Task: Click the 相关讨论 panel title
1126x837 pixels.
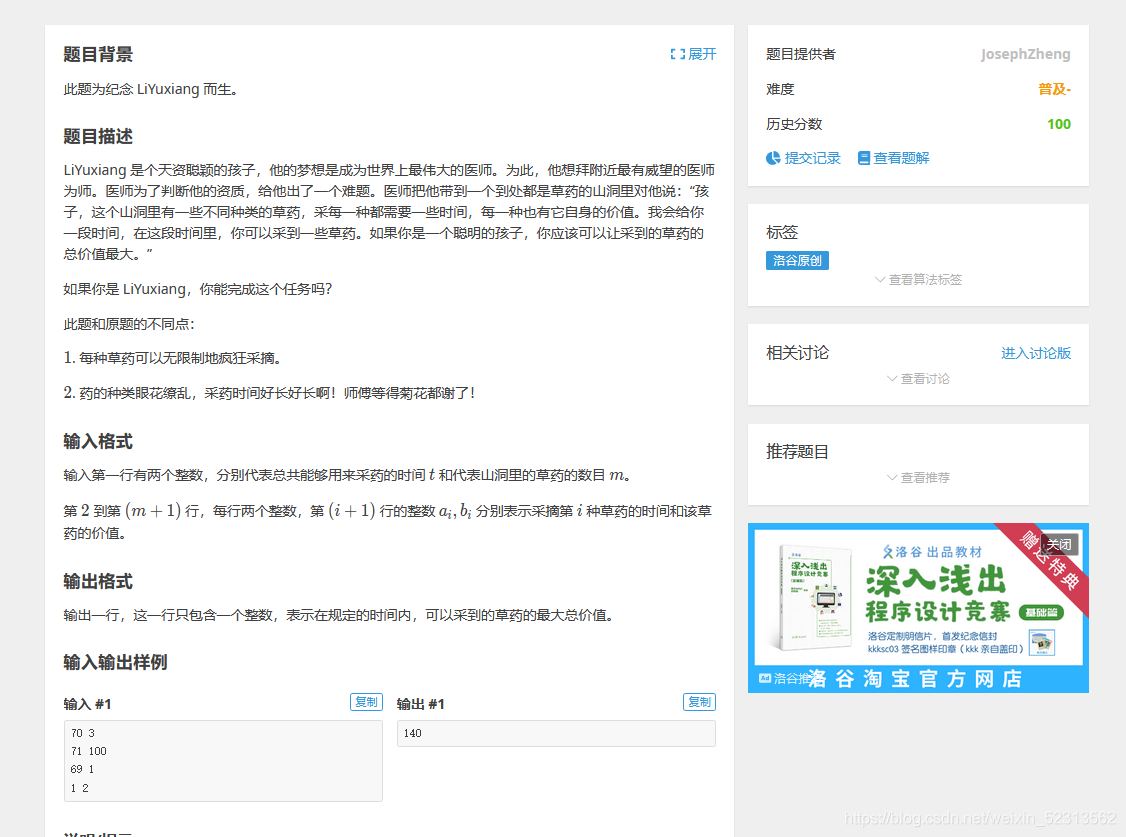Action: (x=798, y=352)
